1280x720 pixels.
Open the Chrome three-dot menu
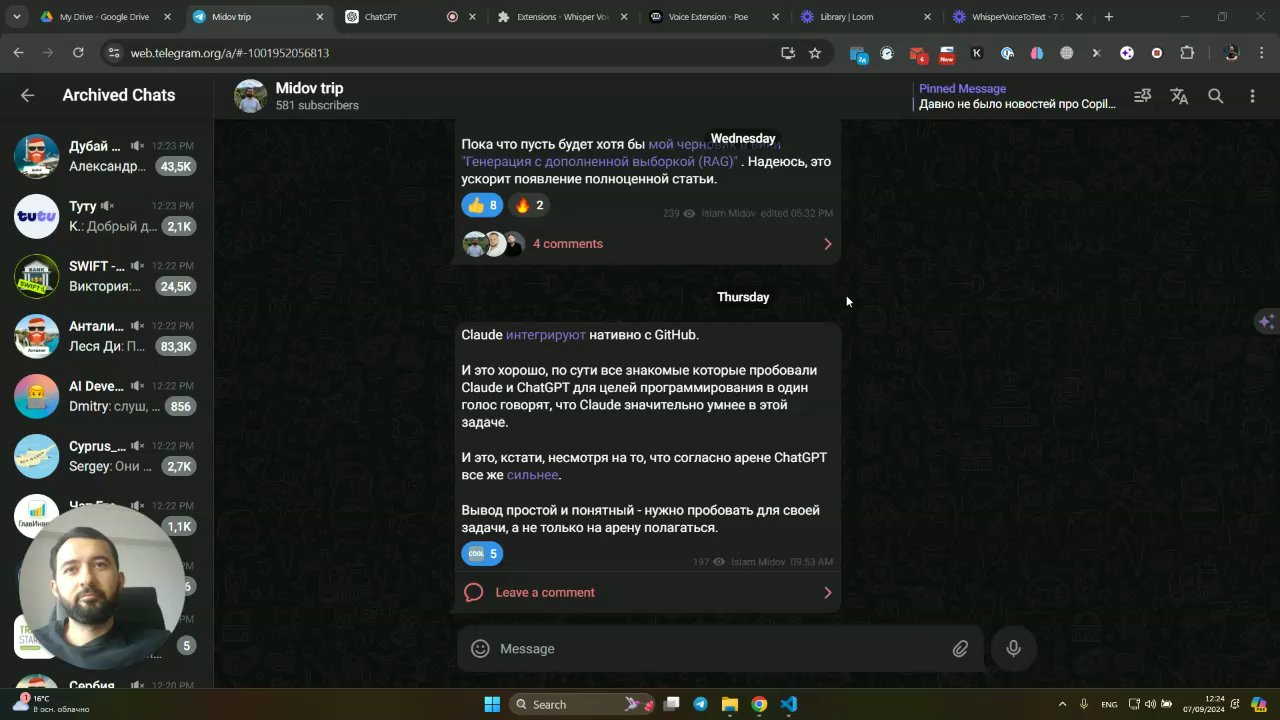click(x=1262, y=54)
